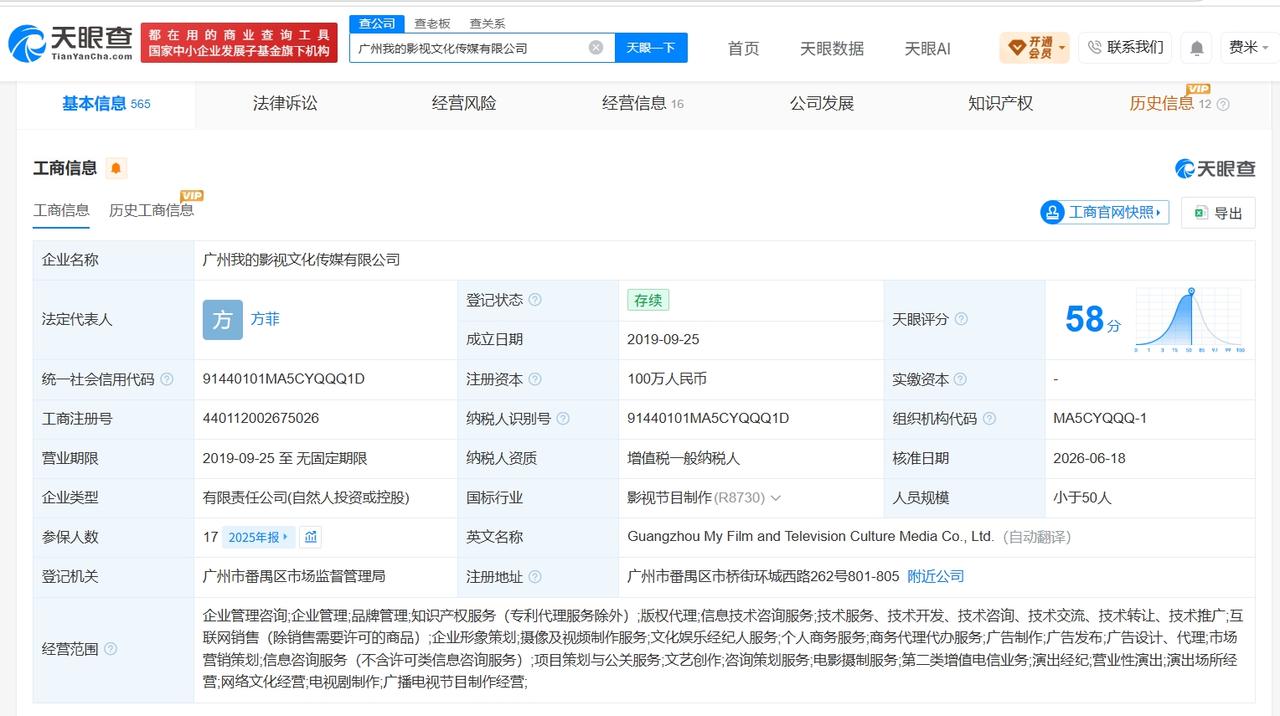Select the 查关系 search mode tab
The image size is (1280, 716).
pyautogui.click(x=487, y=23)
